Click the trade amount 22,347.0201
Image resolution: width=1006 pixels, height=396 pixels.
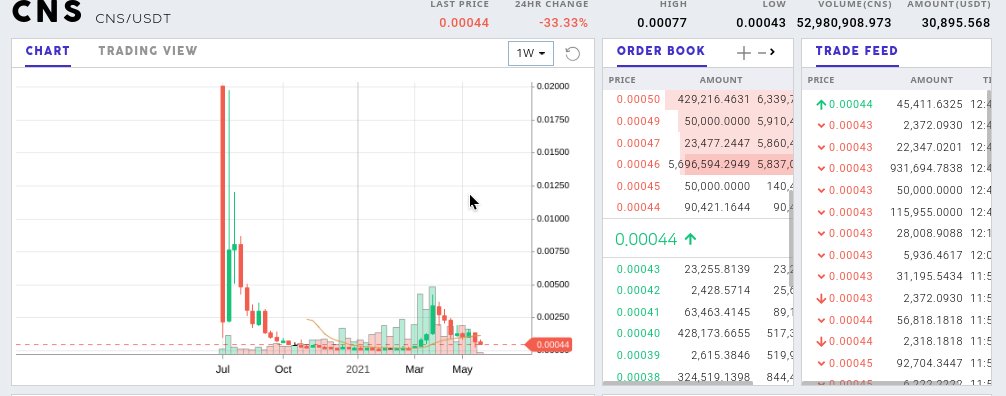pos(930,147)
